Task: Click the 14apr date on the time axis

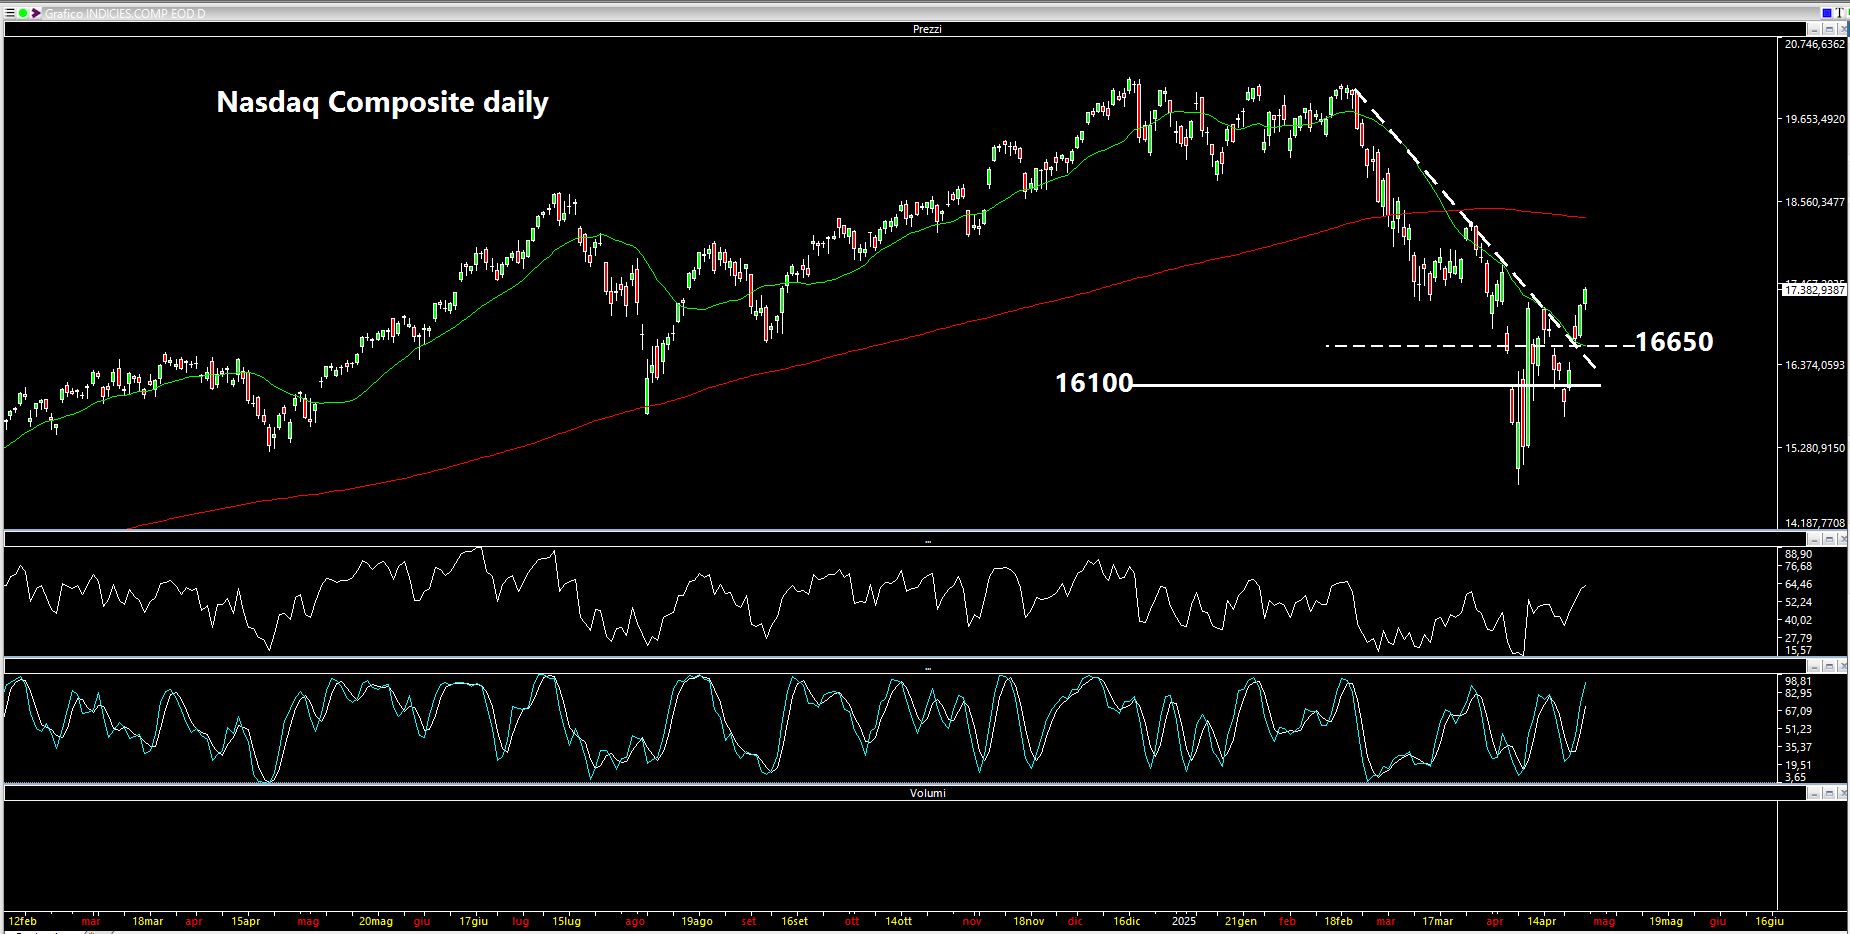Action: coord(1541,921)
